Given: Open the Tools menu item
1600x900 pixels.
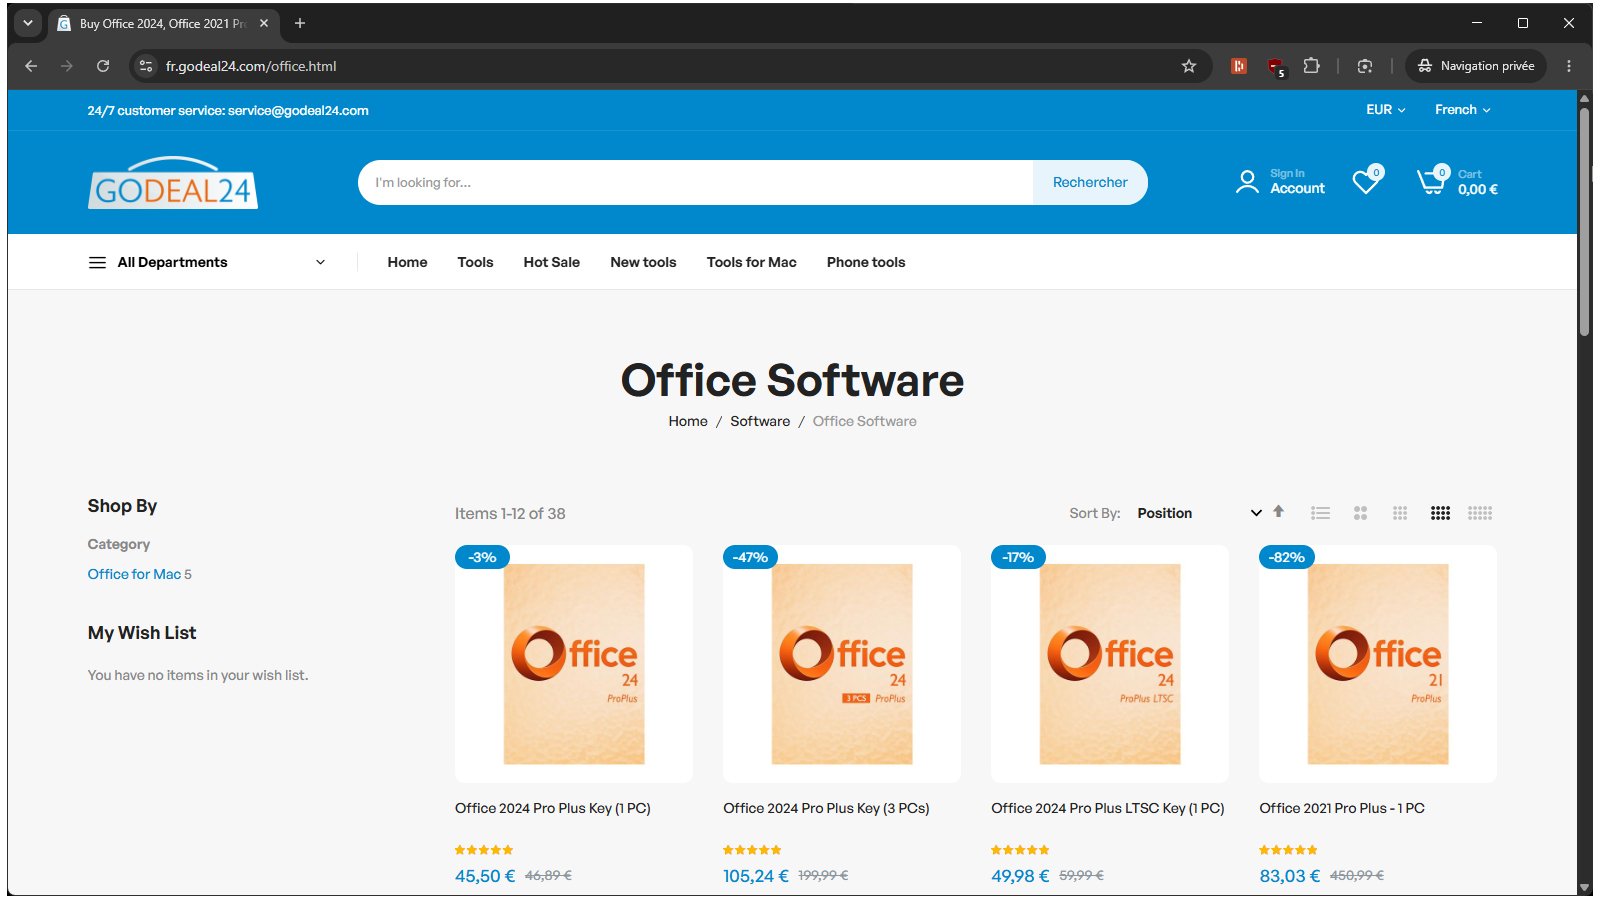Looking at the screenshot, I should (x=475, y=262).
